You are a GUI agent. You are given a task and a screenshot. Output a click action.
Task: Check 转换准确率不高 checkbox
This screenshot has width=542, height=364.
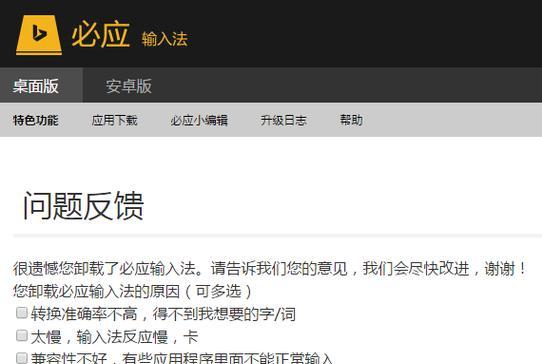point(22,313)
